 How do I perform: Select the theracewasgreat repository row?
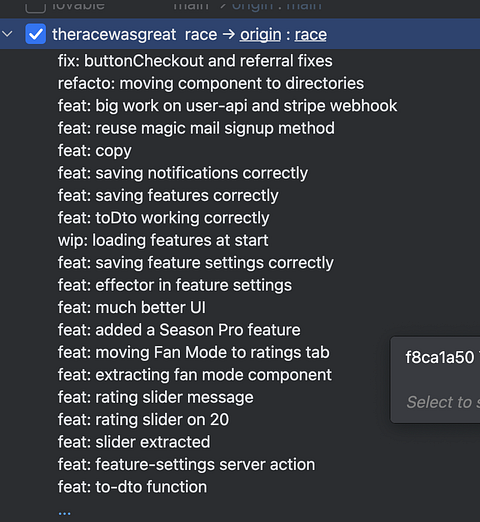pos(240,34)
